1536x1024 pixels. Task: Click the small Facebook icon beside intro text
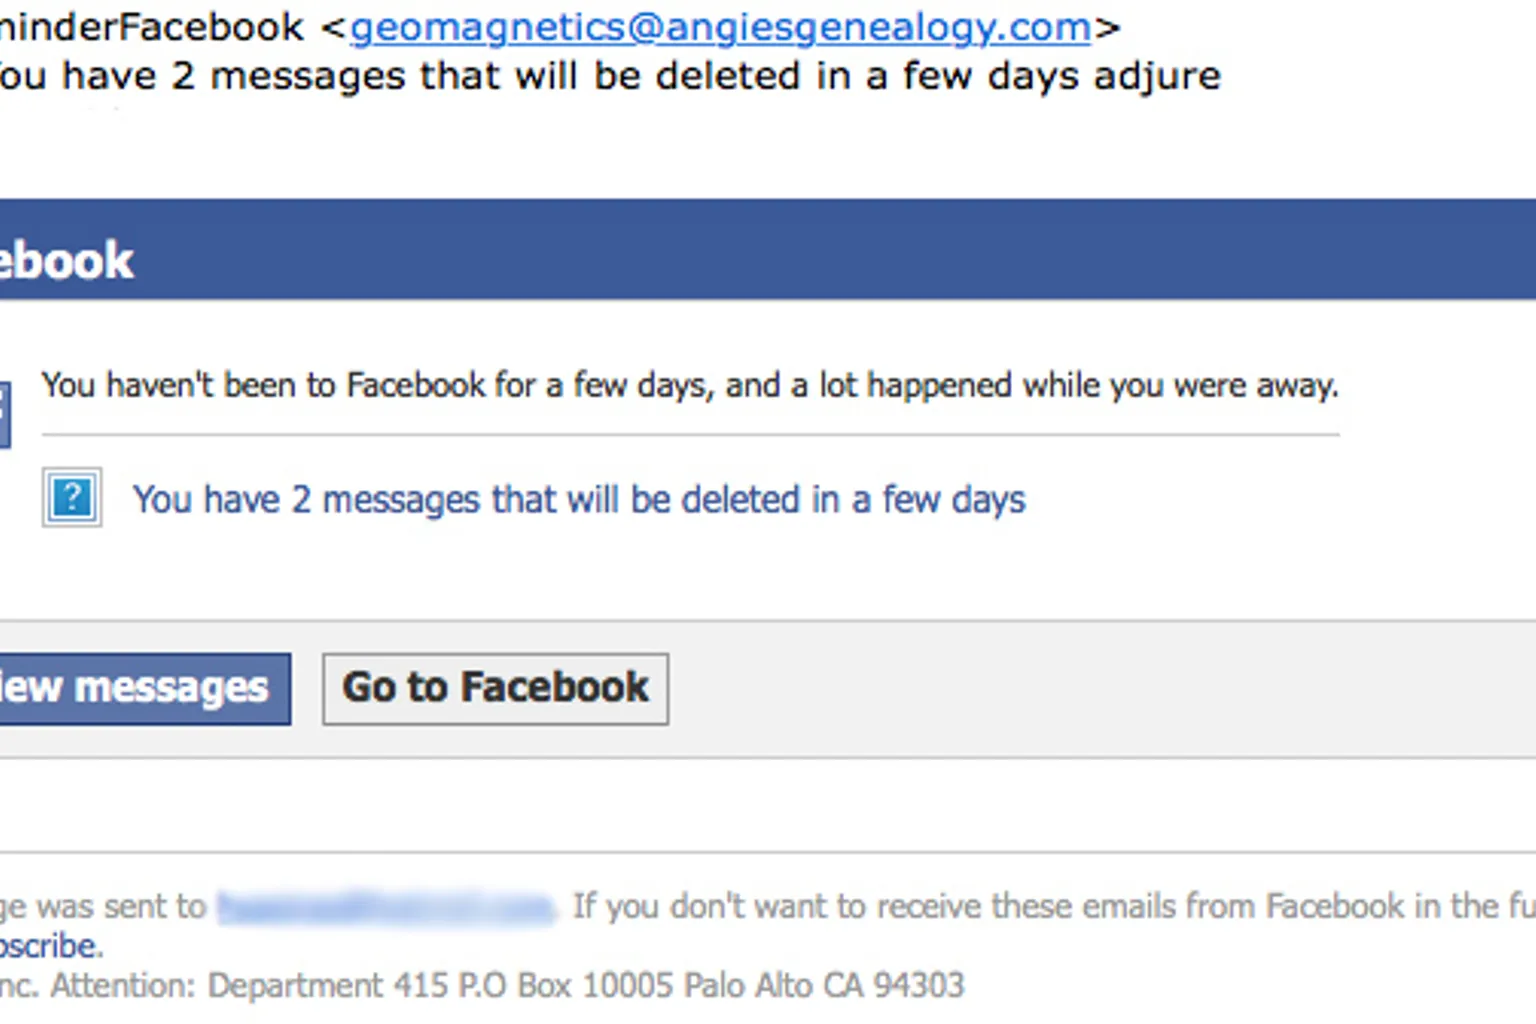(x=4, y=414)
